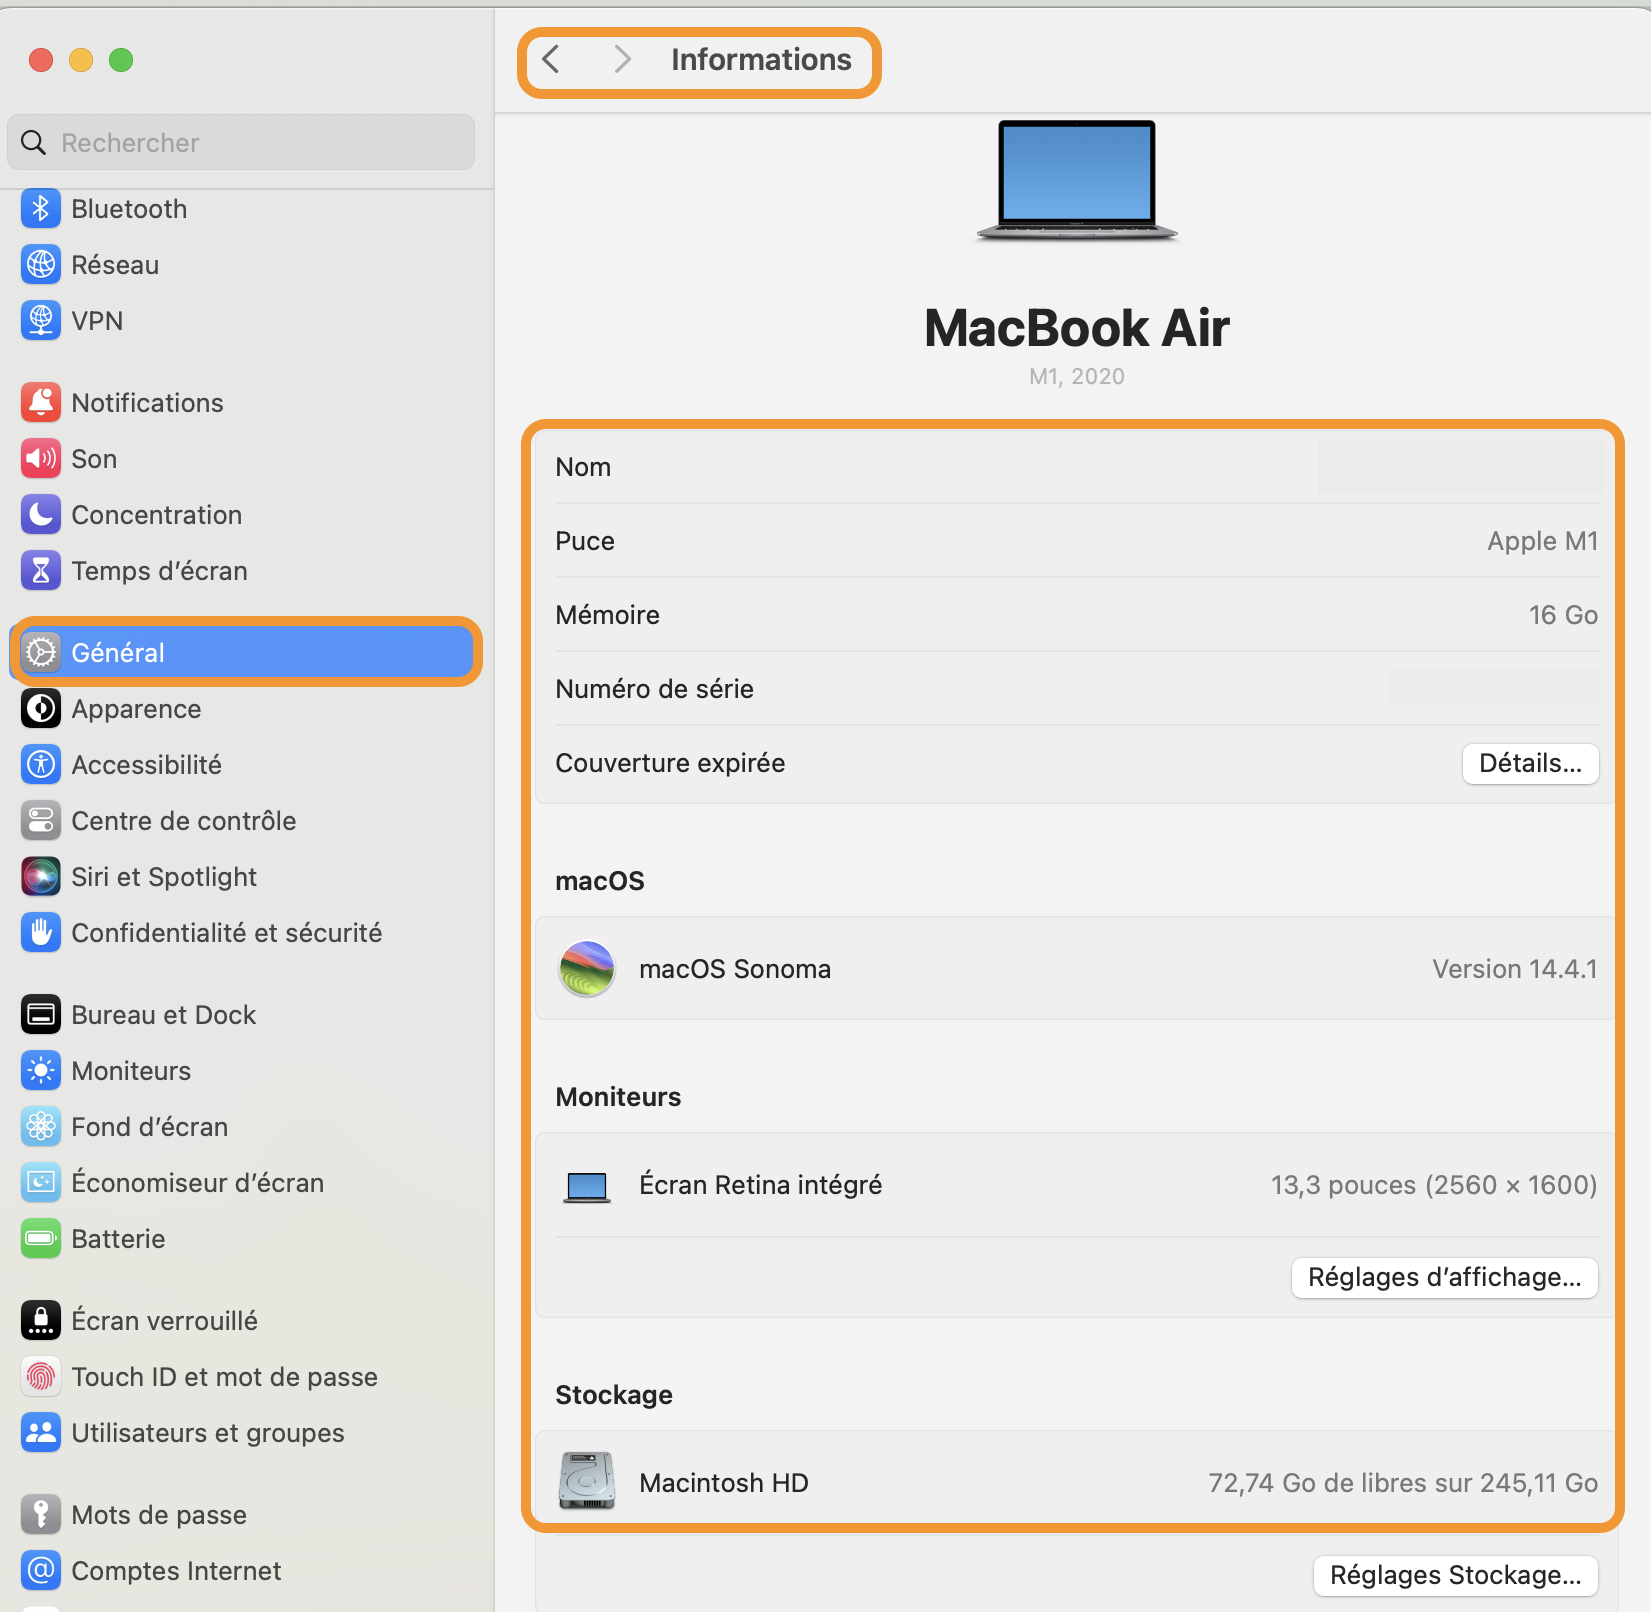1651x1612 pixels.
Task: Open the Réseau network icon
Action: (x=41, y=264)
